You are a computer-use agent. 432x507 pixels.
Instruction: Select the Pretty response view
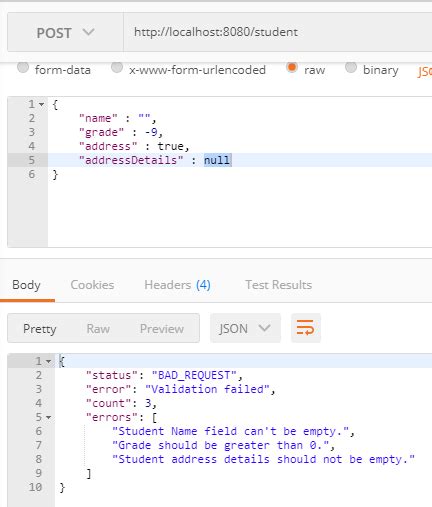[x=40, y=329]
